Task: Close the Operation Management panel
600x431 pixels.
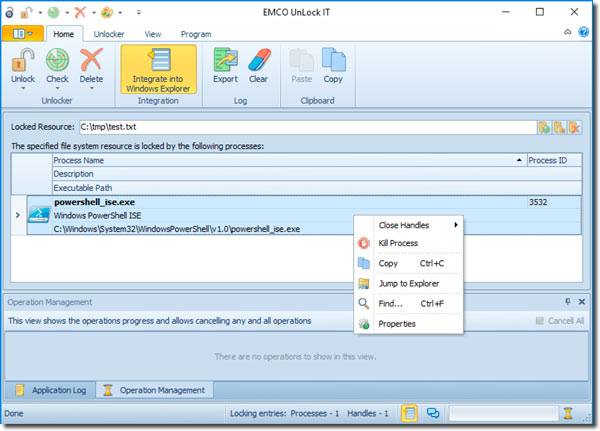Action: [582, 302]
